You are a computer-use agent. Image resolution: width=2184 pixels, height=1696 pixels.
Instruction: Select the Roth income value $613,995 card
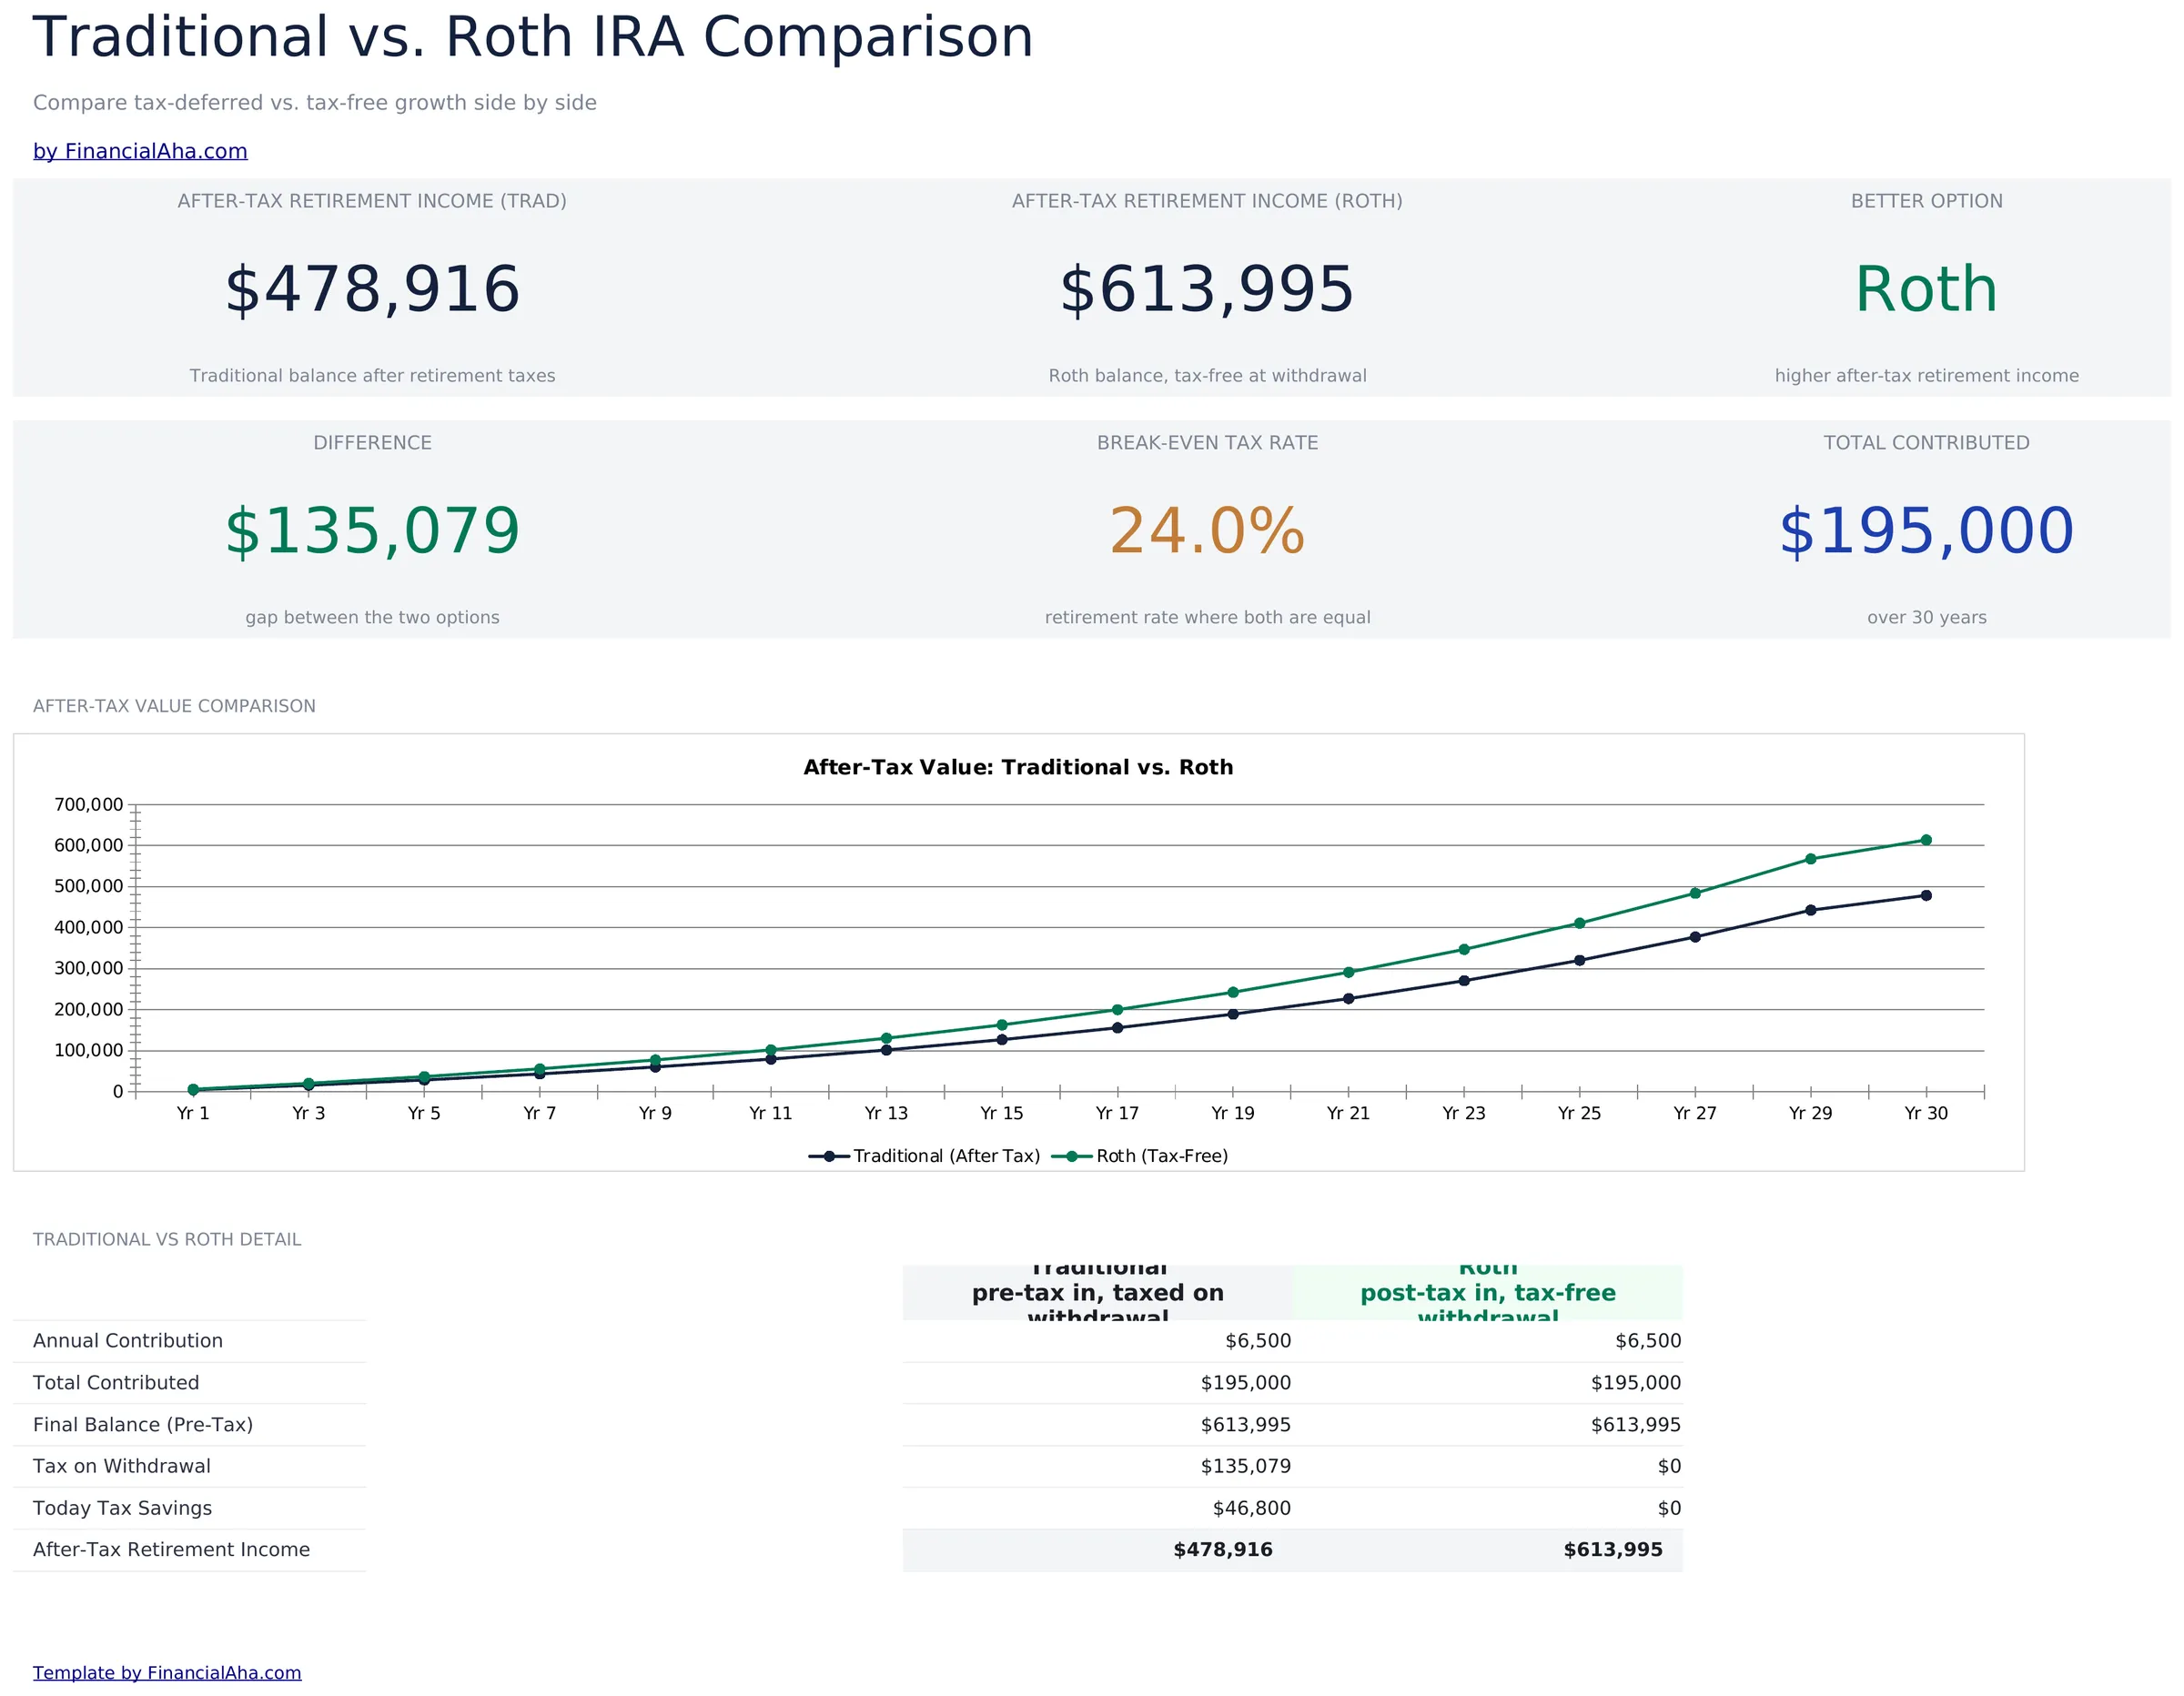1207,290
